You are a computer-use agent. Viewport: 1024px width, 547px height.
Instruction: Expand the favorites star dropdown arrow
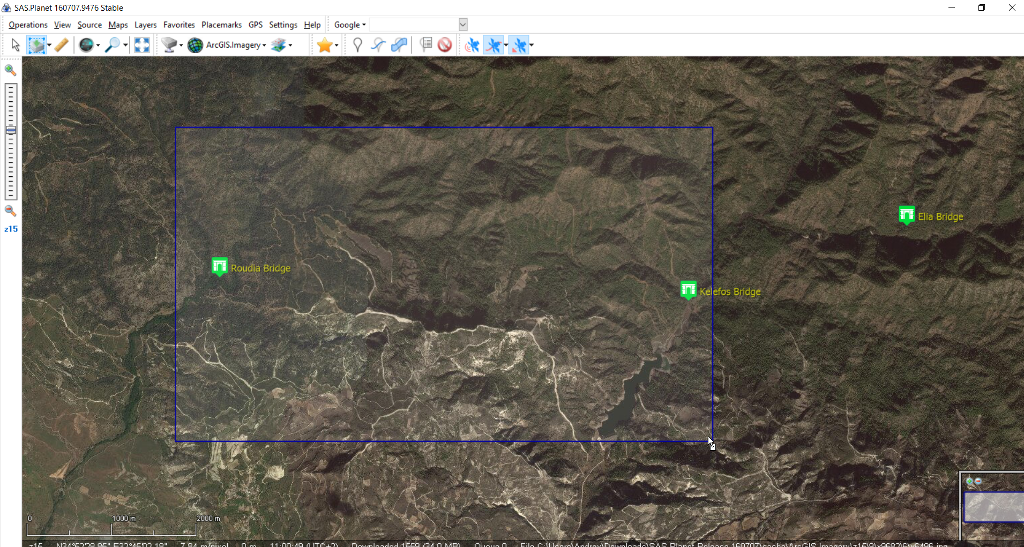[336, 45]
